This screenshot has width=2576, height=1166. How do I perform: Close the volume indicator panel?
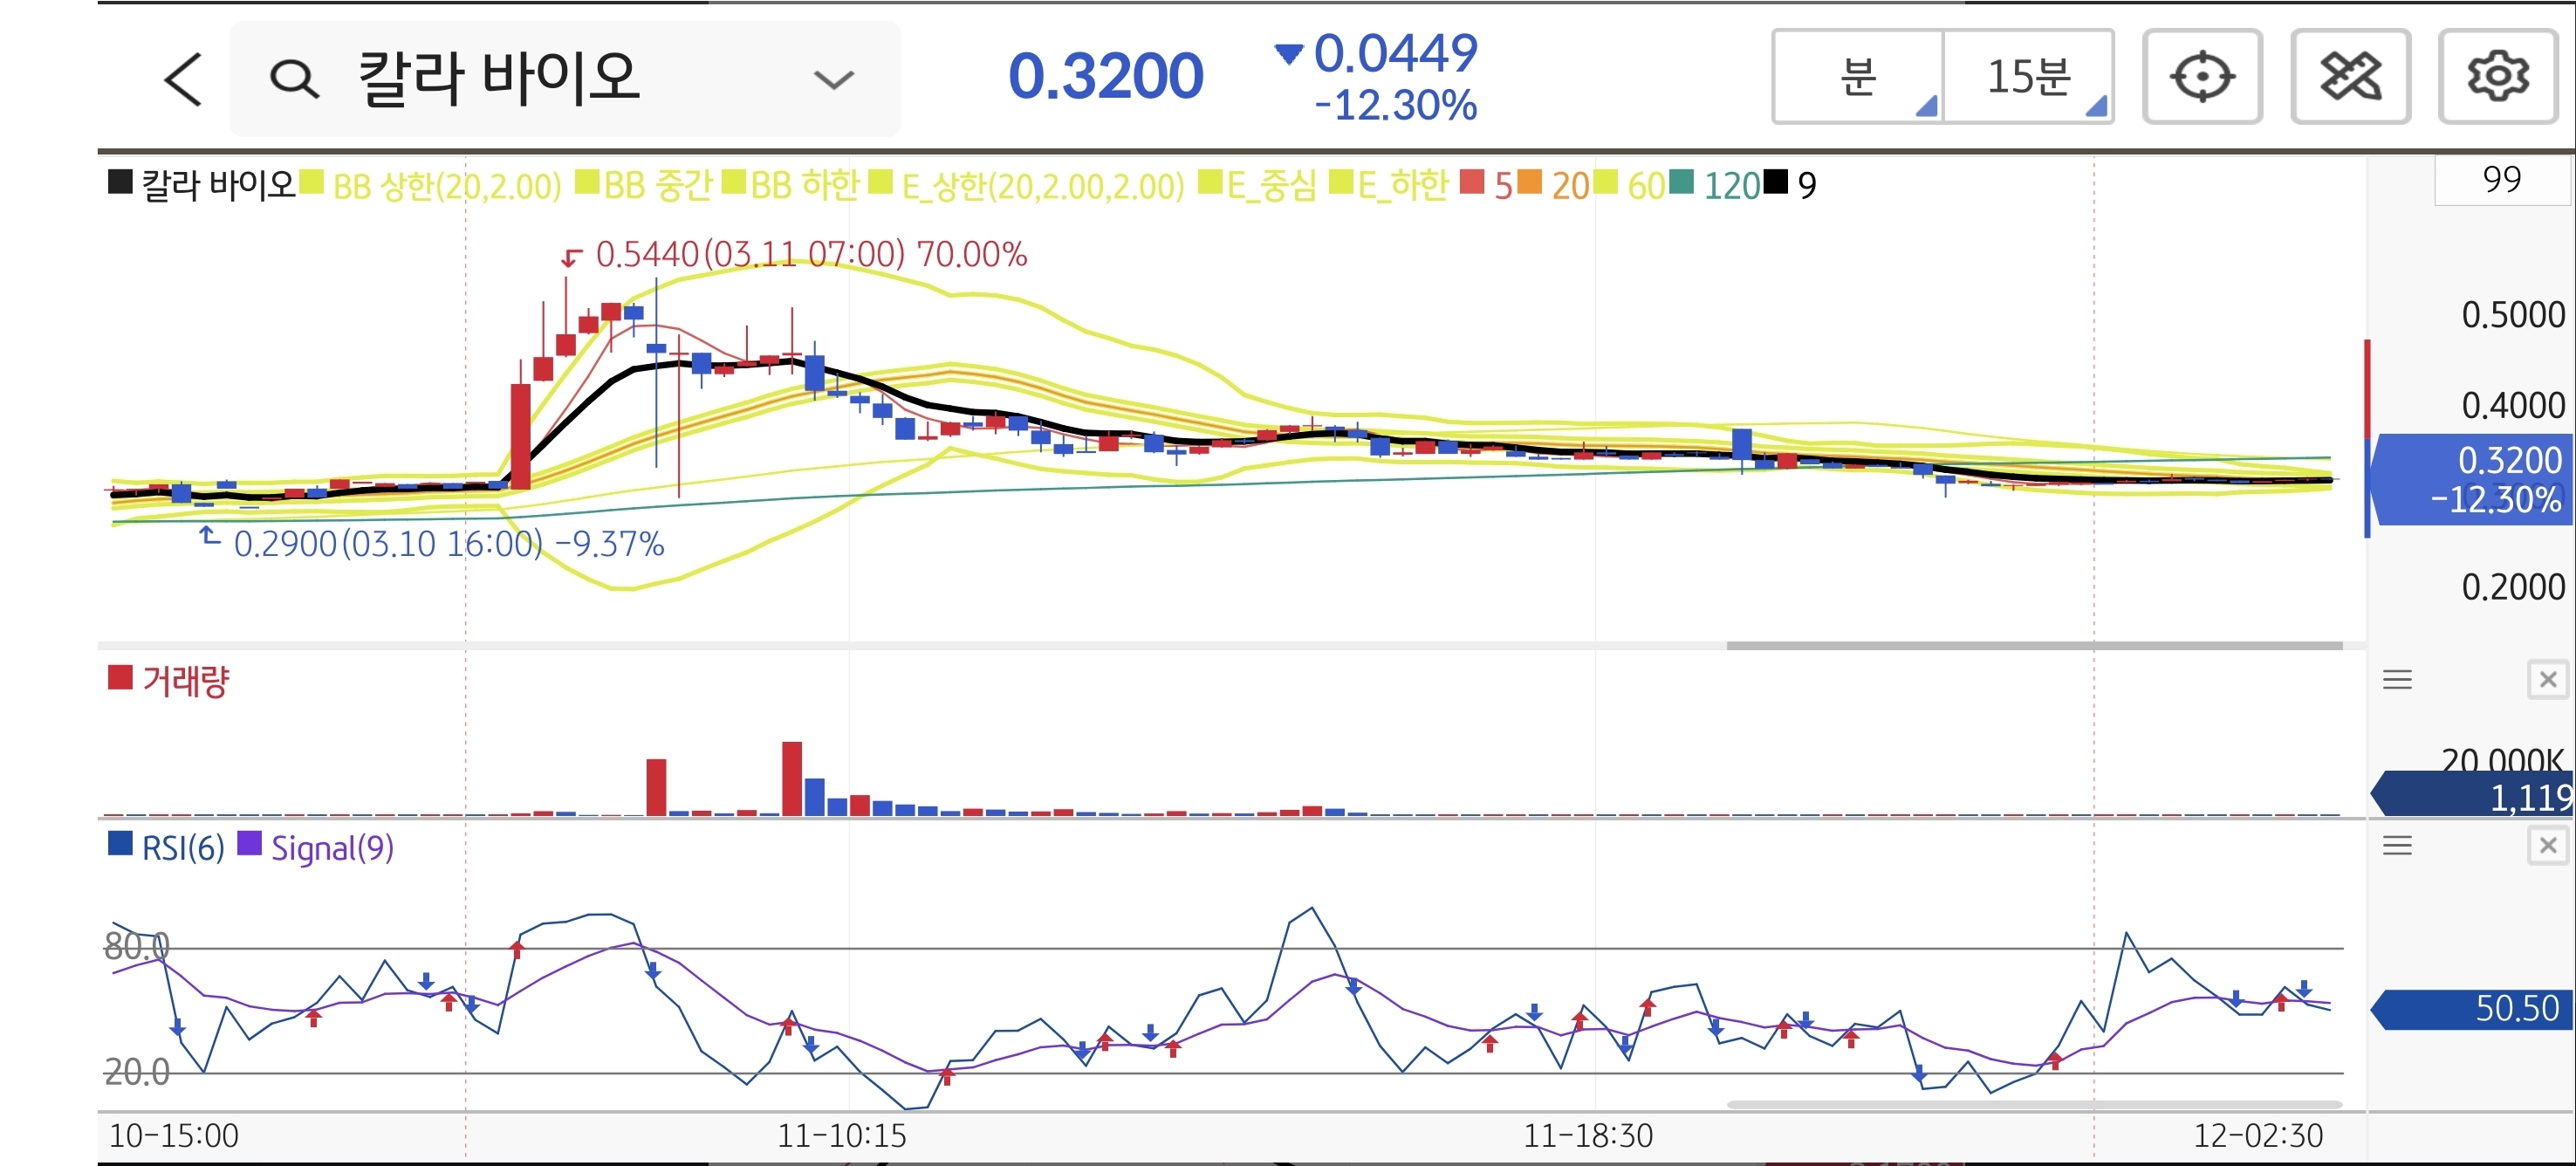pyautogui.click(x=2547, y=680)
